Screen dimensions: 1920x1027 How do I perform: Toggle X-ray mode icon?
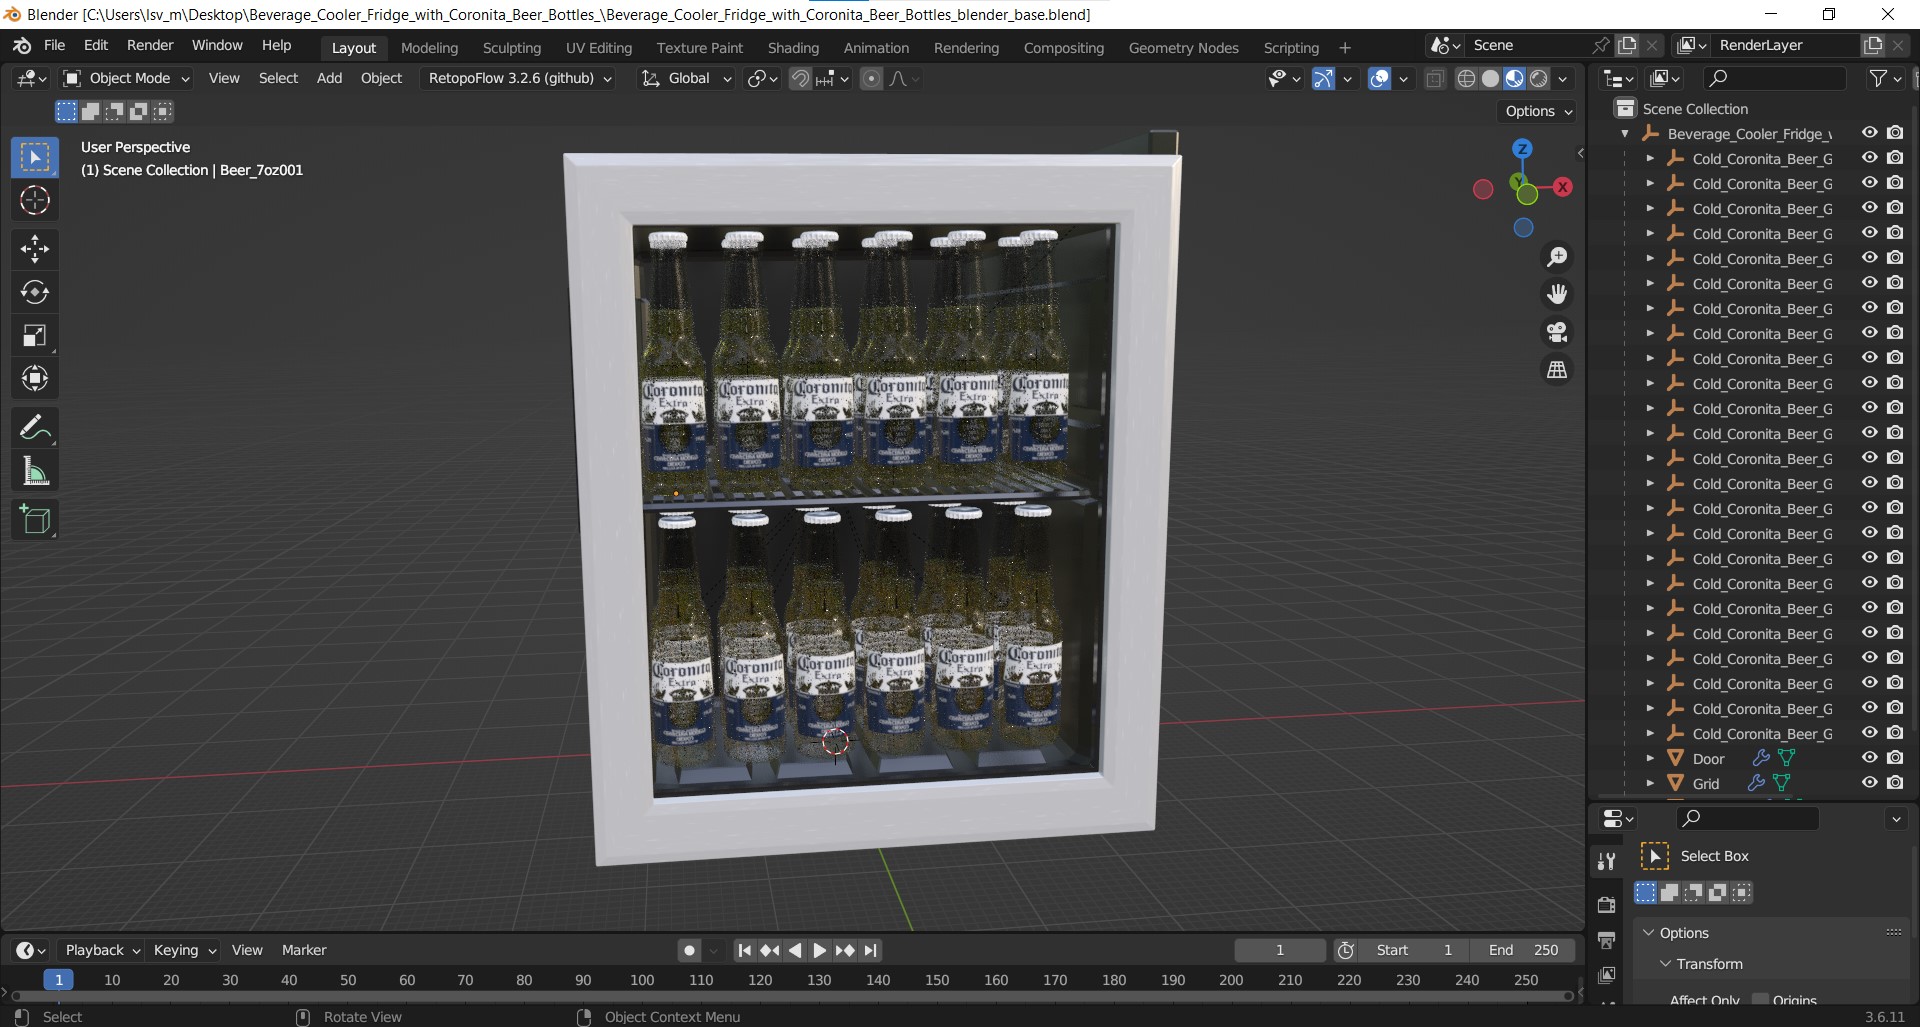point(1434,79)
